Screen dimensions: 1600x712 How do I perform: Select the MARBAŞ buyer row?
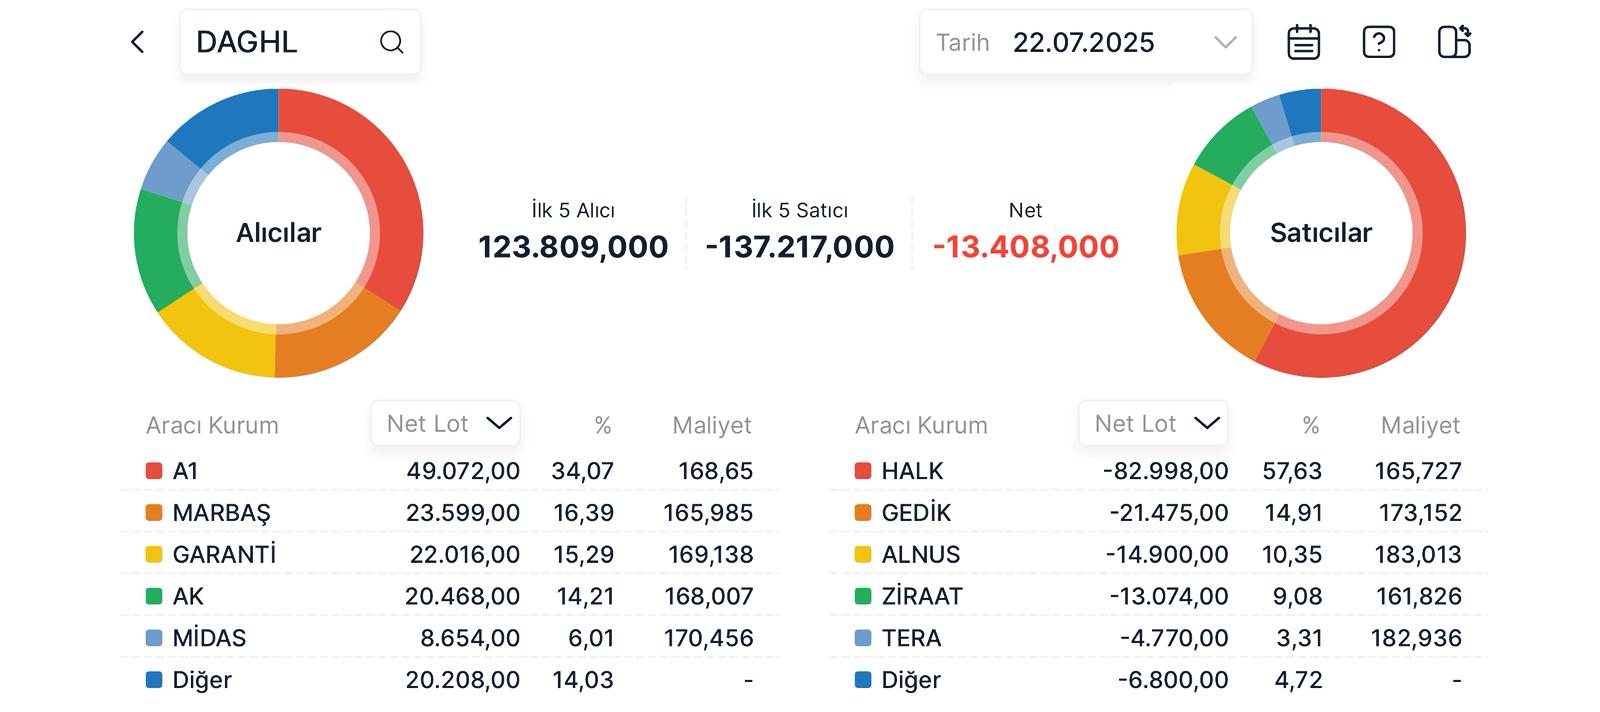tap(450, 513)
